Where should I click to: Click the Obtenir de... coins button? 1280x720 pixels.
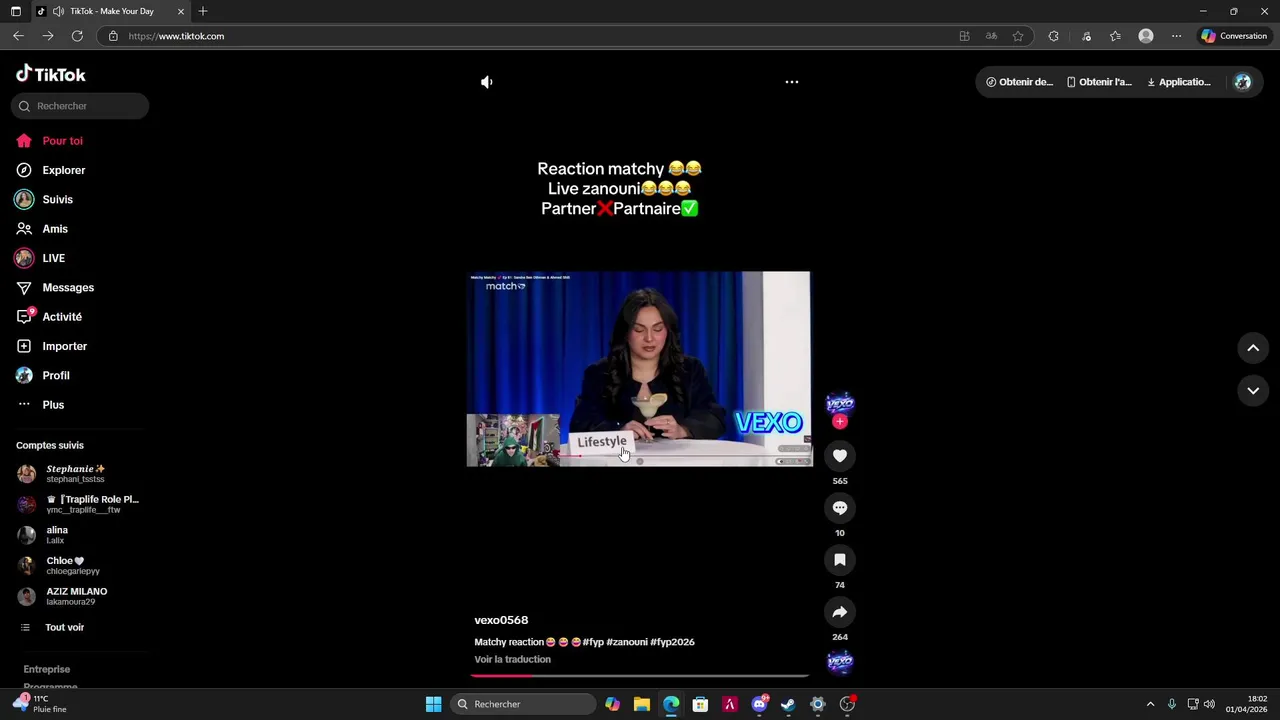(1019, 82)
